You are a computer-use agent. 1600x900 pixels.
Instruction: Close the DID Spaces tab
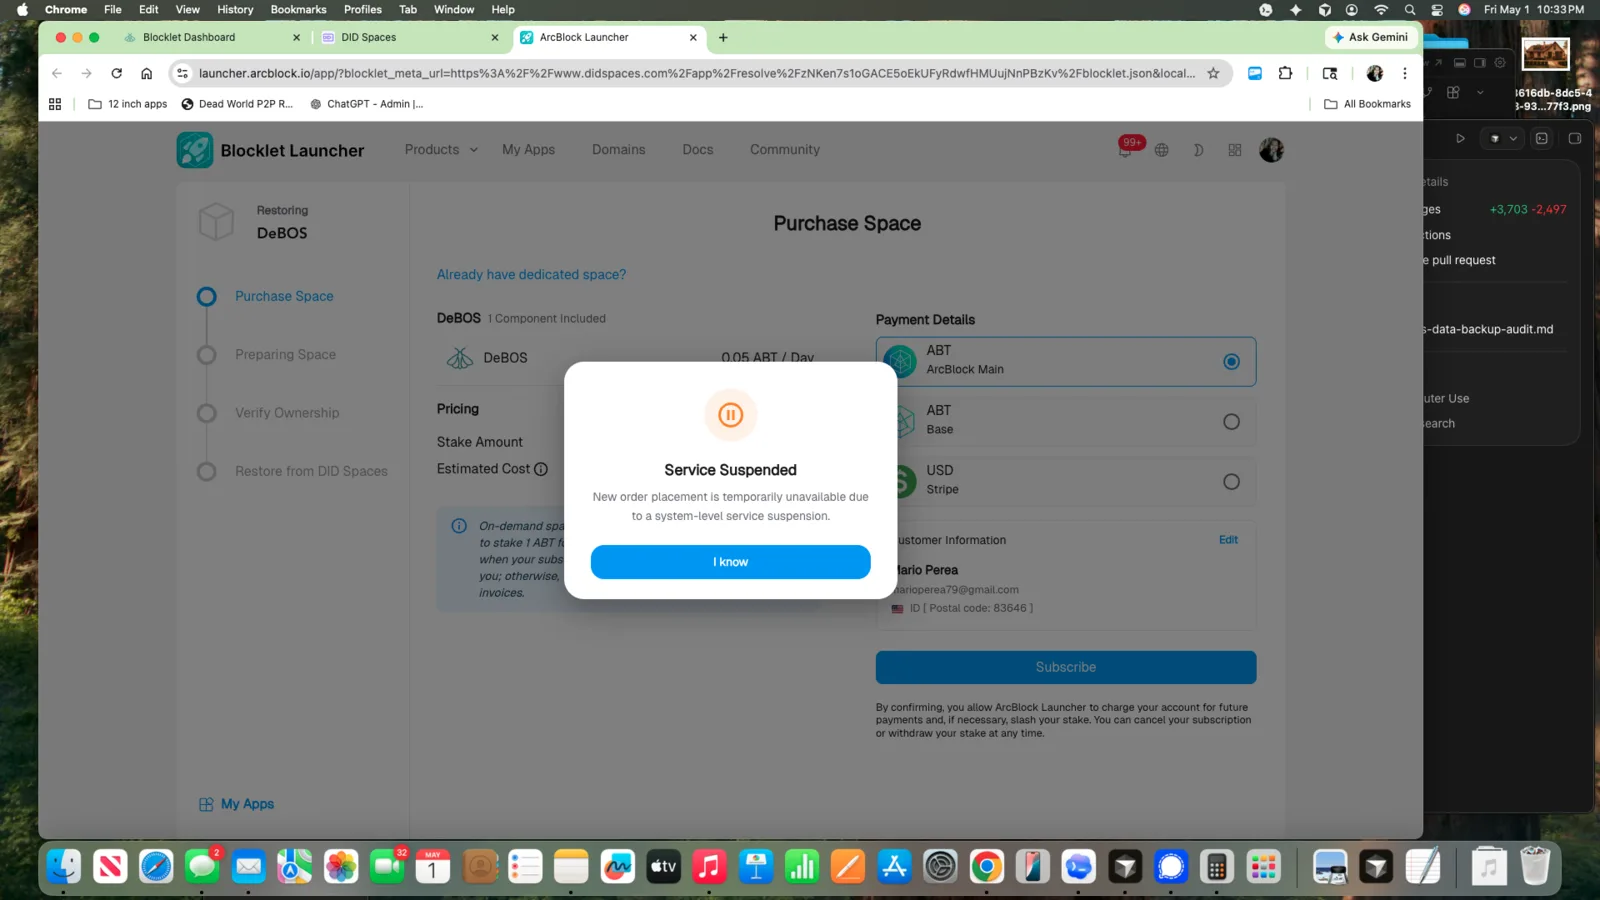coord(494,38)
